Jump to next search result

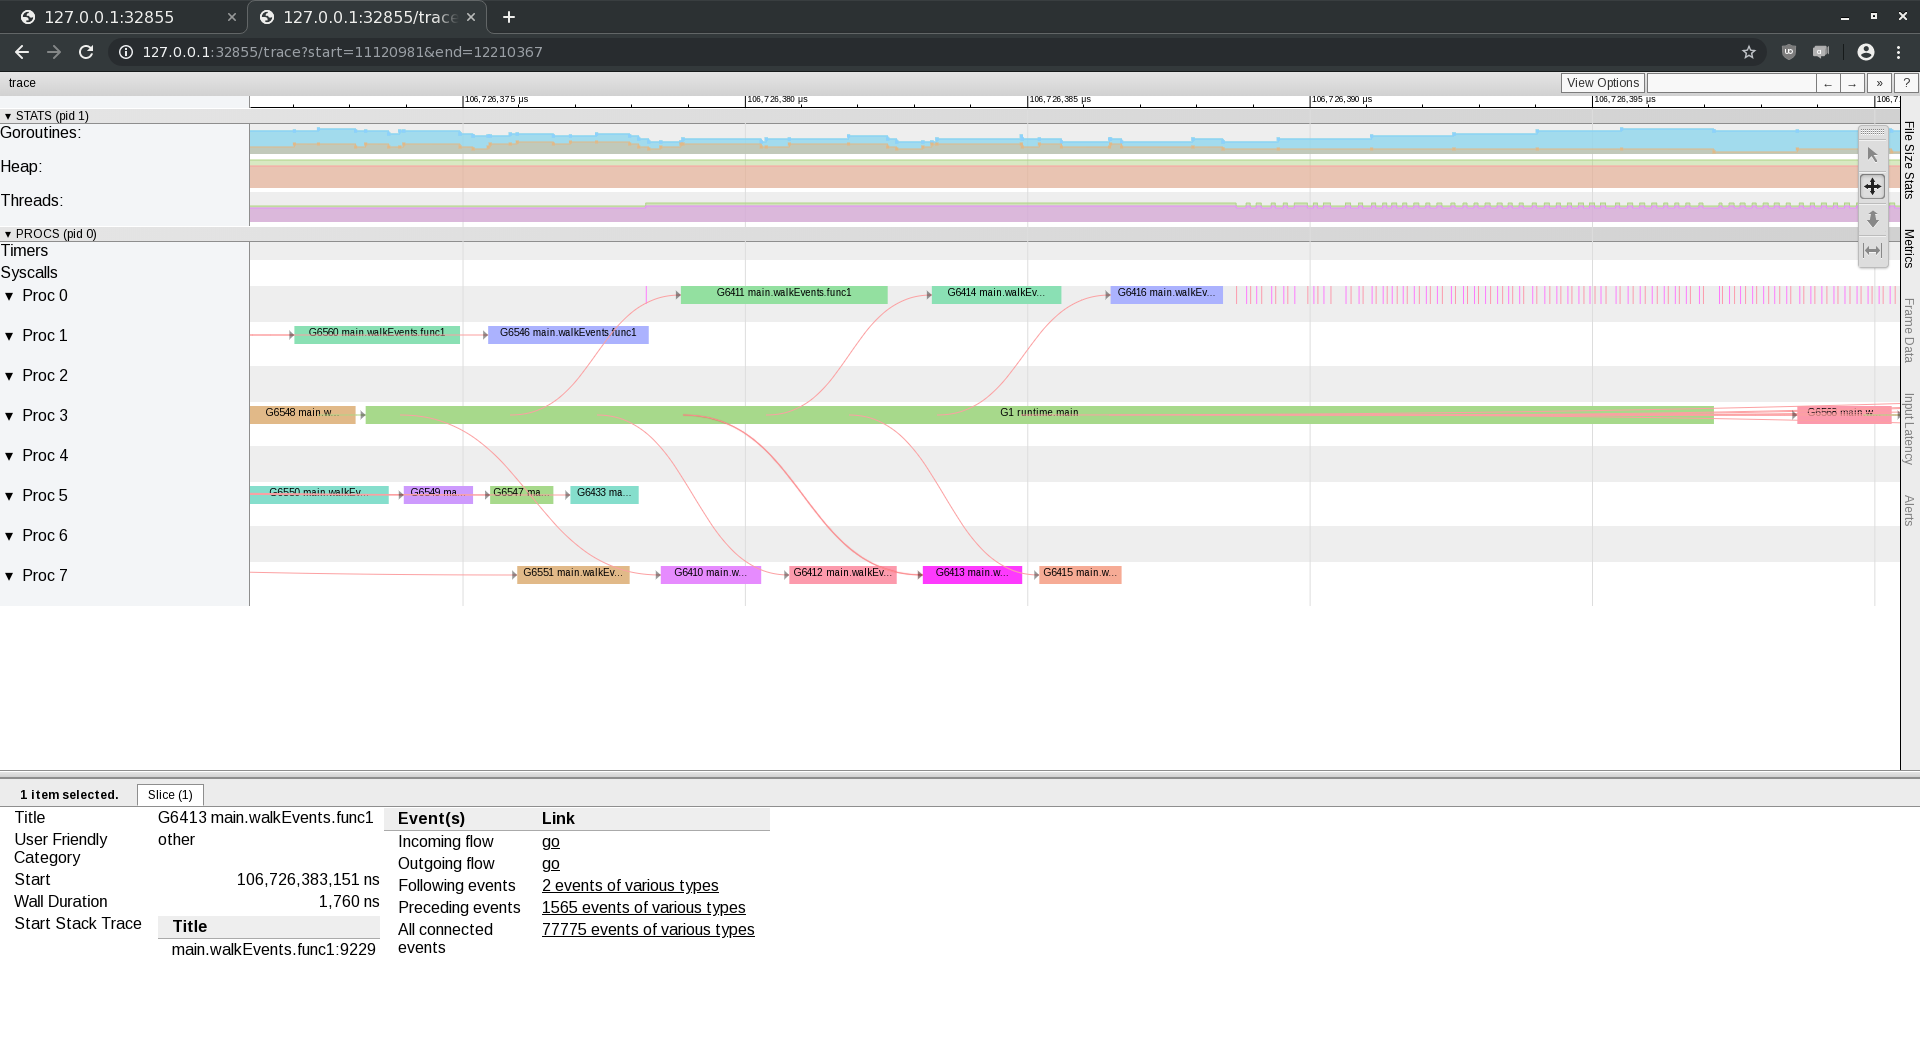(1852, 83)
